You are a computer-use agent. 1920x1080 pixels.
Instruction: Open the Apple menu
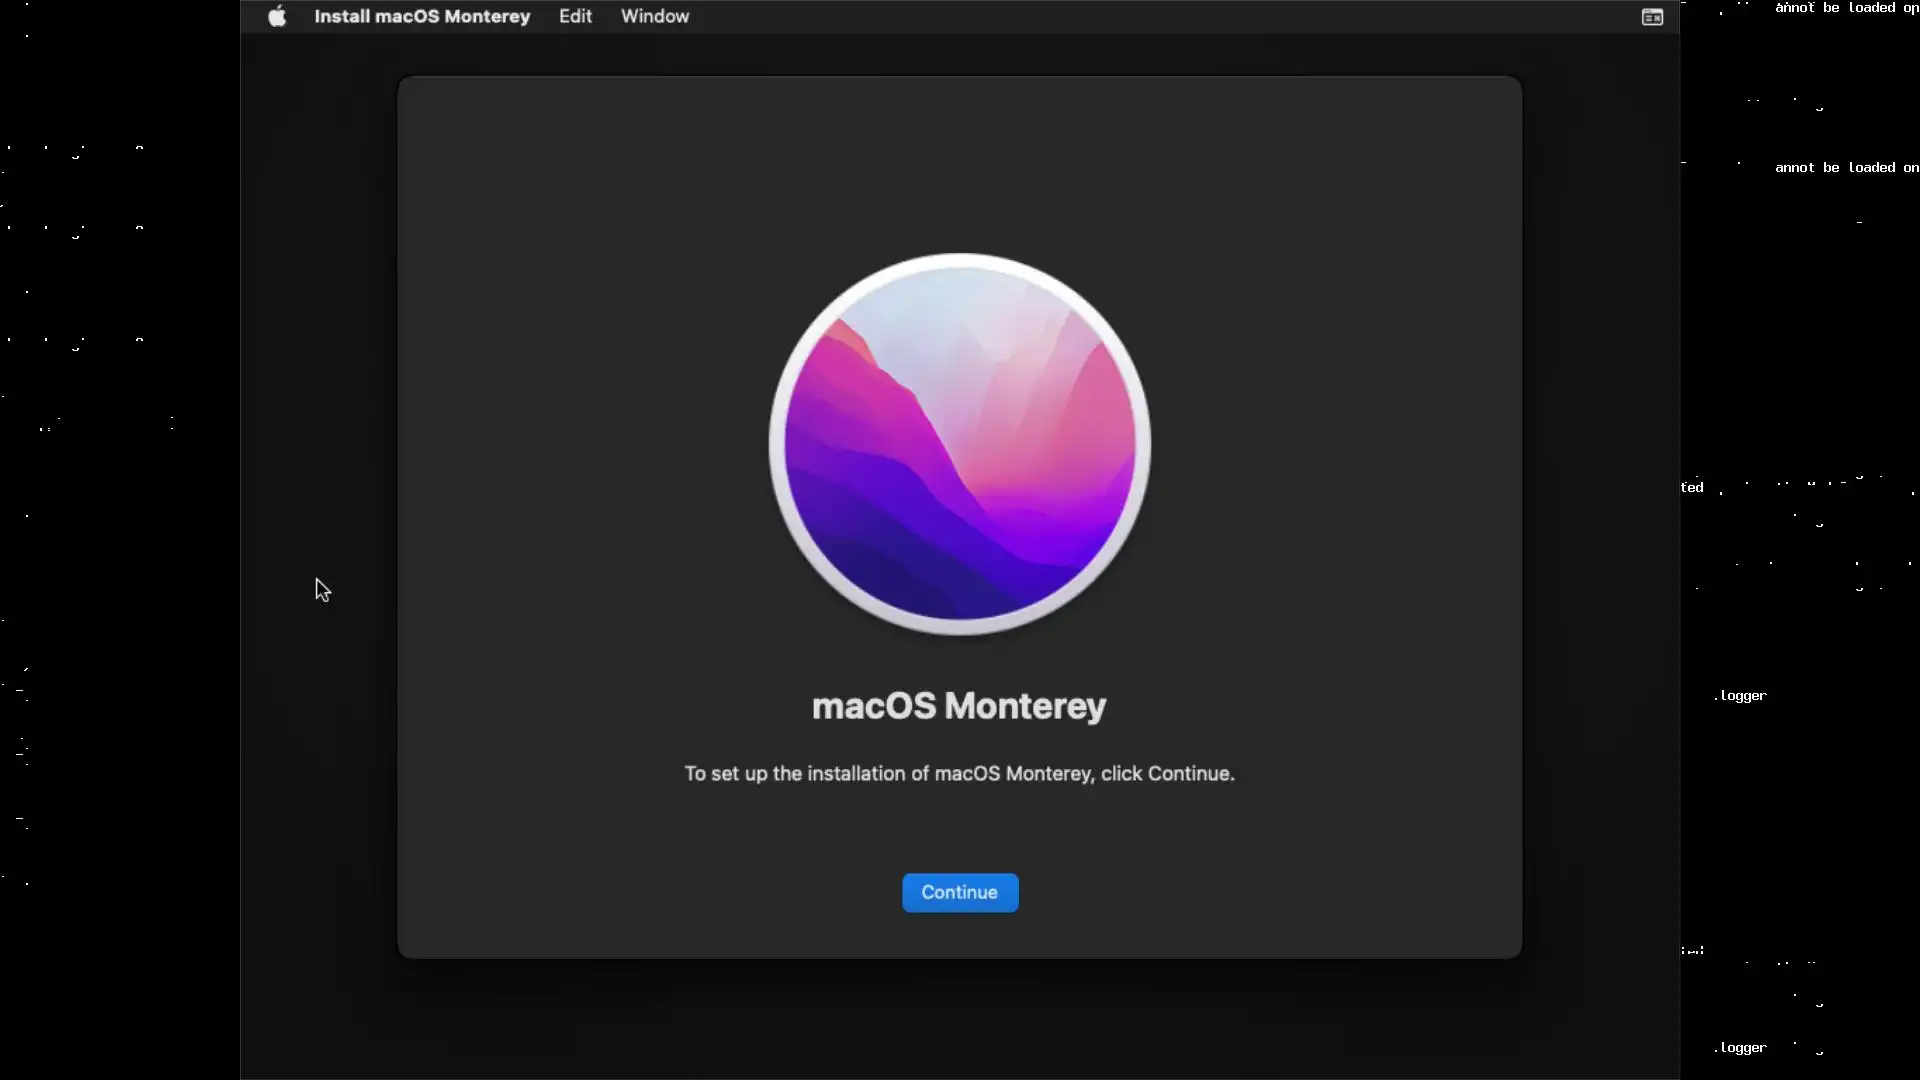pyautogui.click(x=277, y=16)
